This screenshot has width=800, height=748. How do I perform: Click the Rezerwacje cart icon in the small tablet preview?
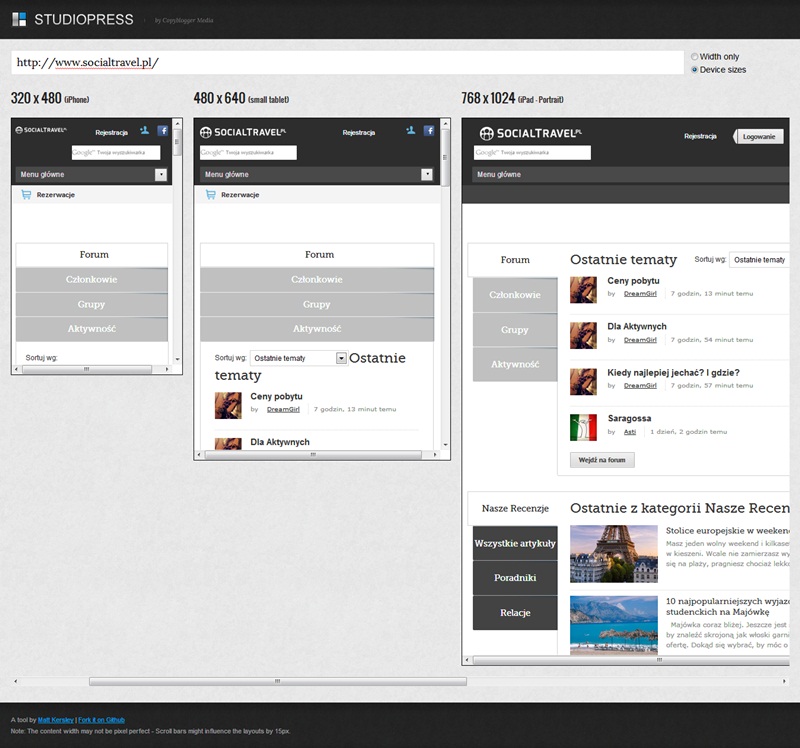(210, 195)
